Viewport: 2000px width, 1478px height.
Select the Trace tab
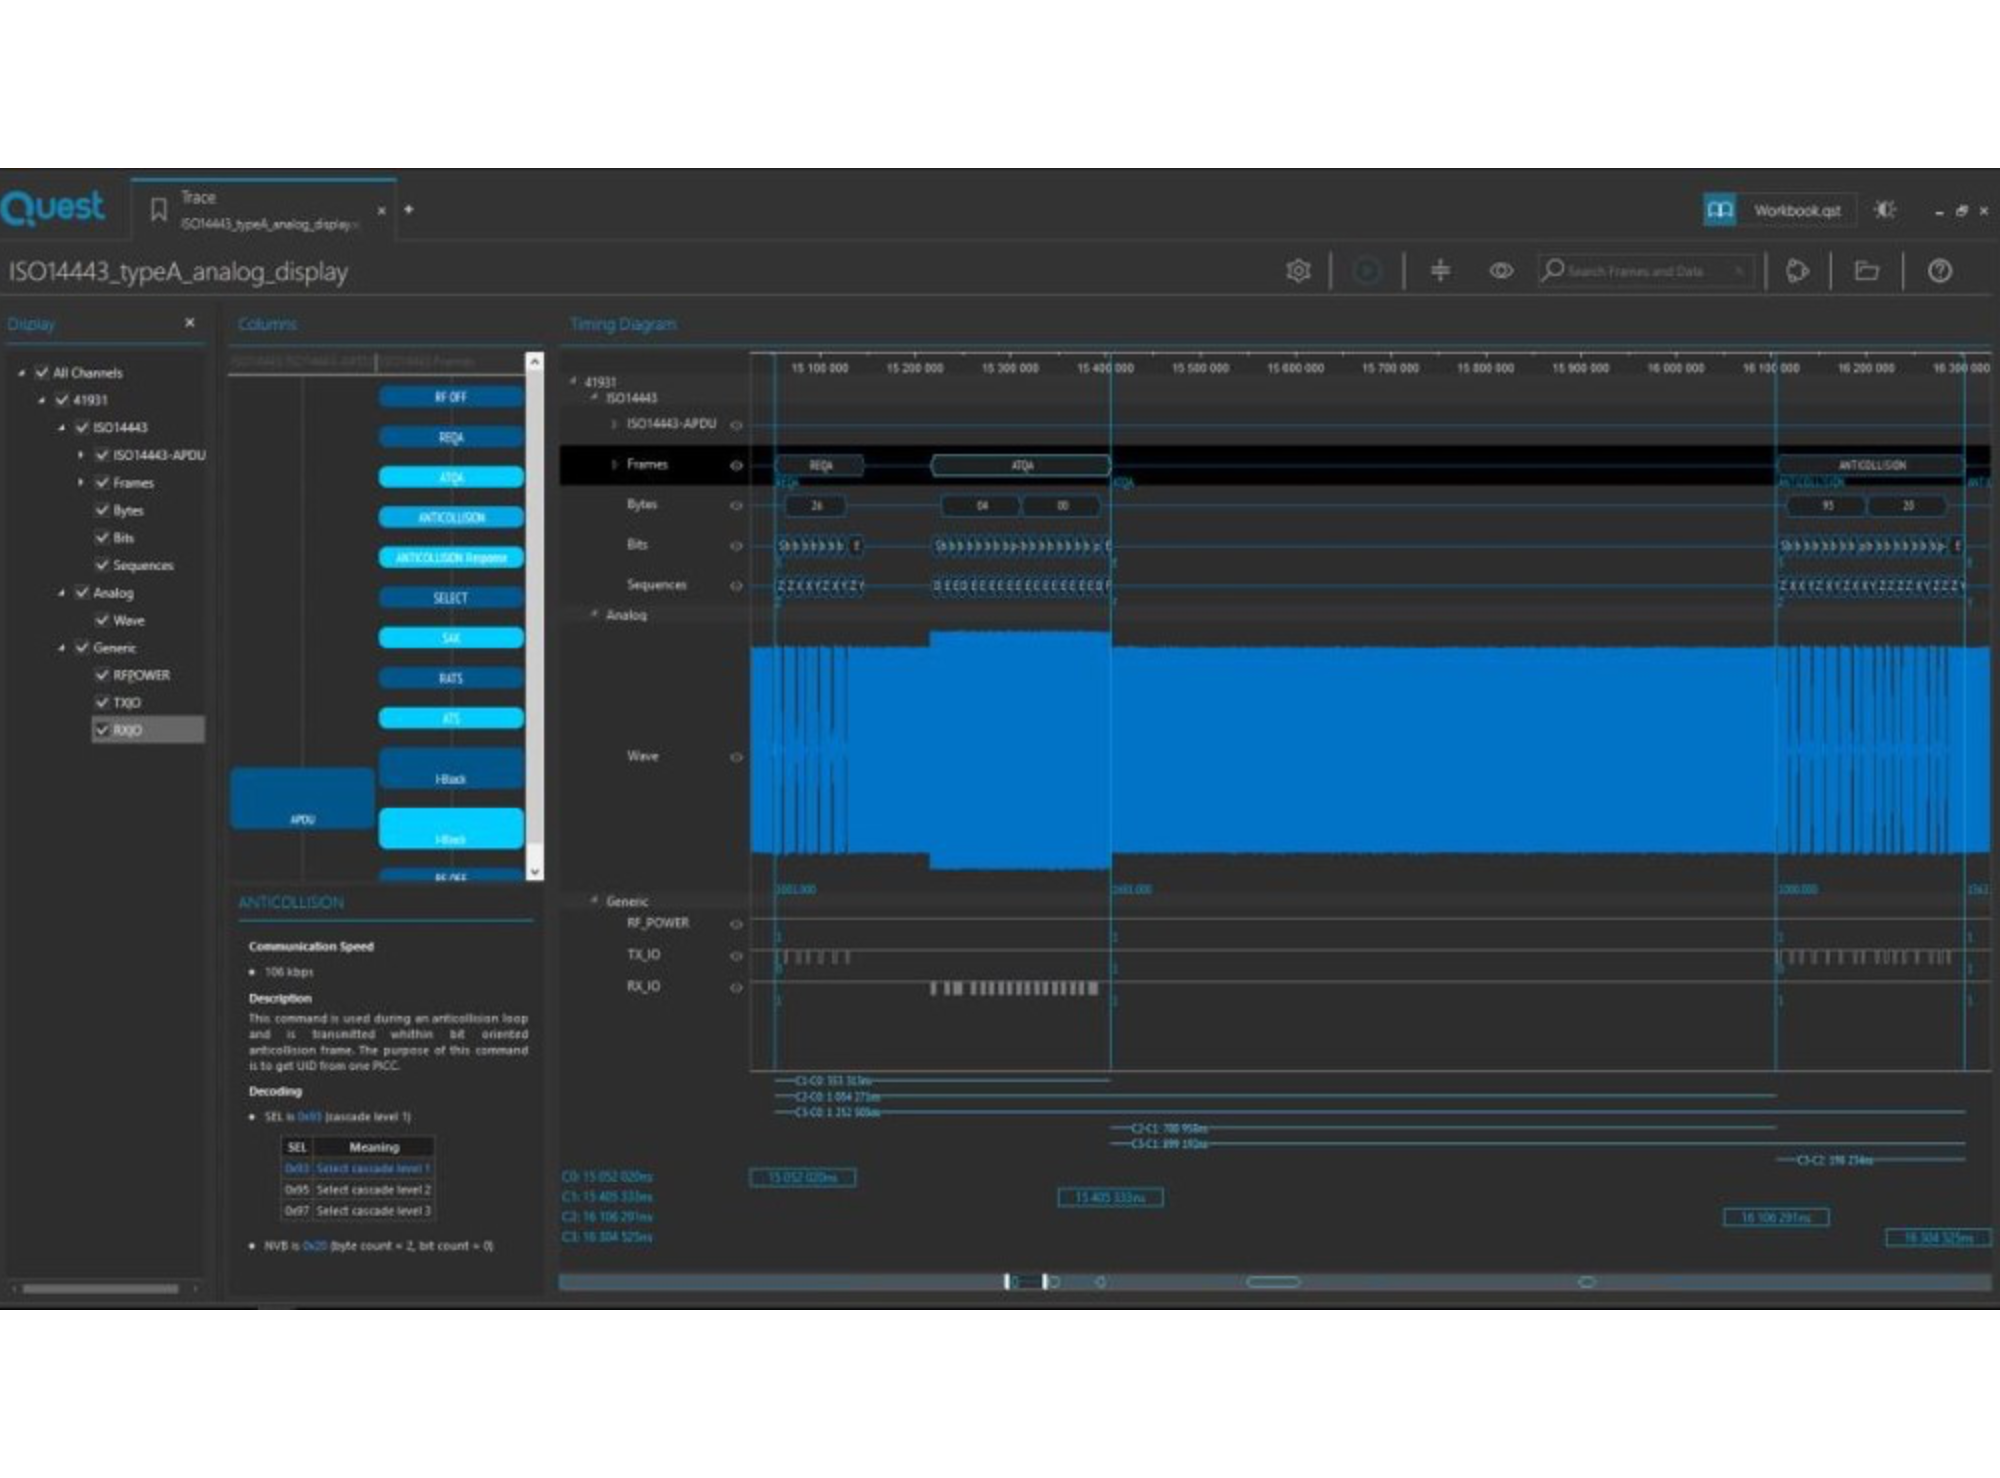pos(265,210)
